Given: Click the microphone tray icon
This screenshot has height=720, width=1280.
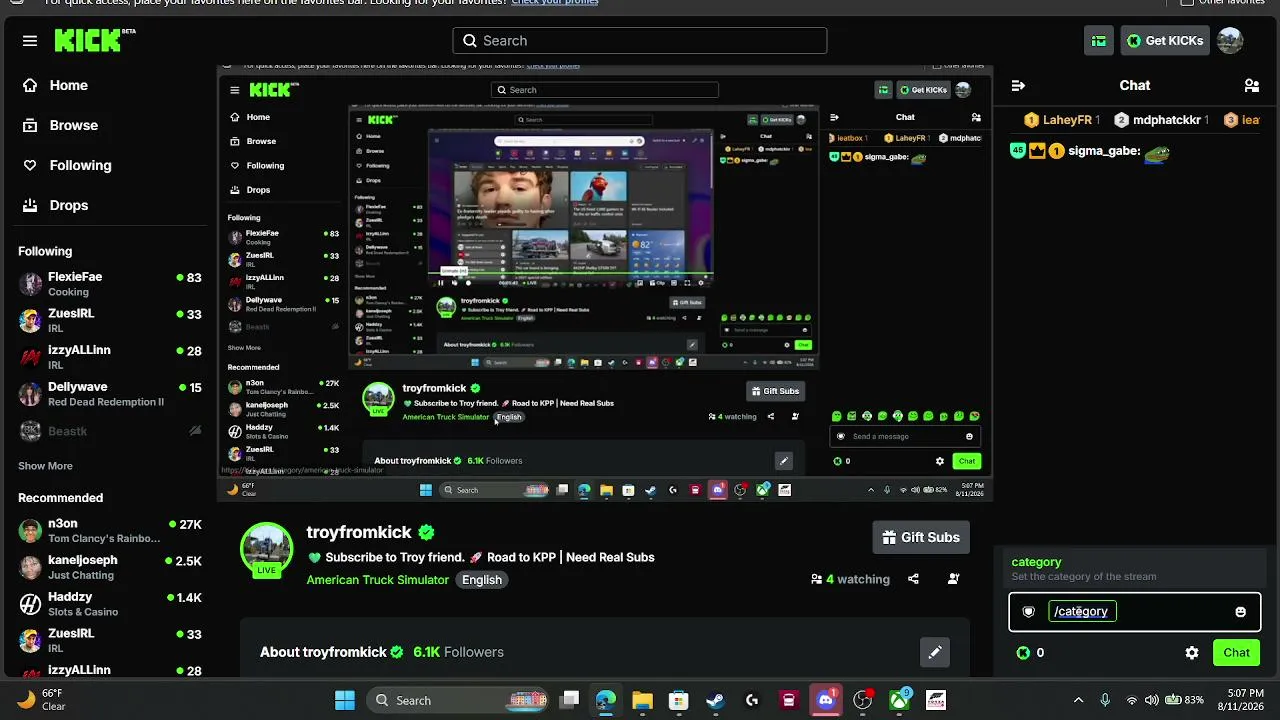Looking at the screenshot, I should coord(1105,700).
